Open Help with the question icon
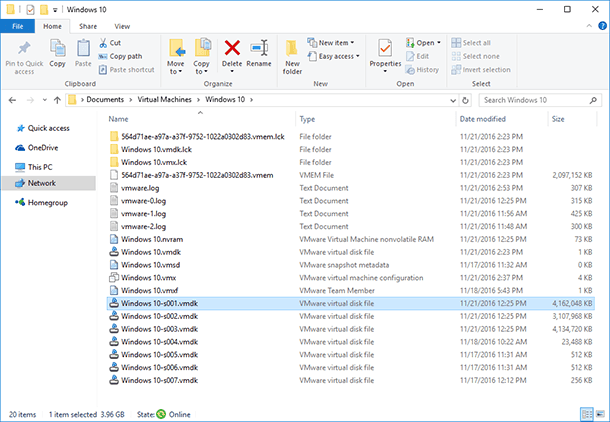The height and width of the screenshot is (422, 610). 602,26
